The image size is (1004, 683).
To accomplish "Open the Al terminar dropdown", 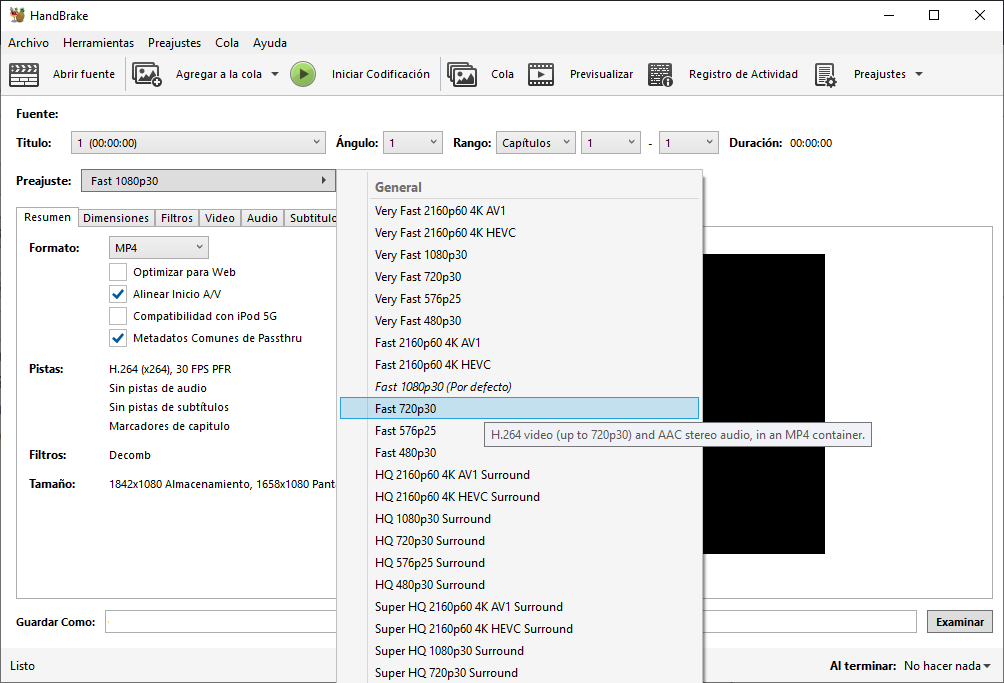I will click(x=947, y=666).
